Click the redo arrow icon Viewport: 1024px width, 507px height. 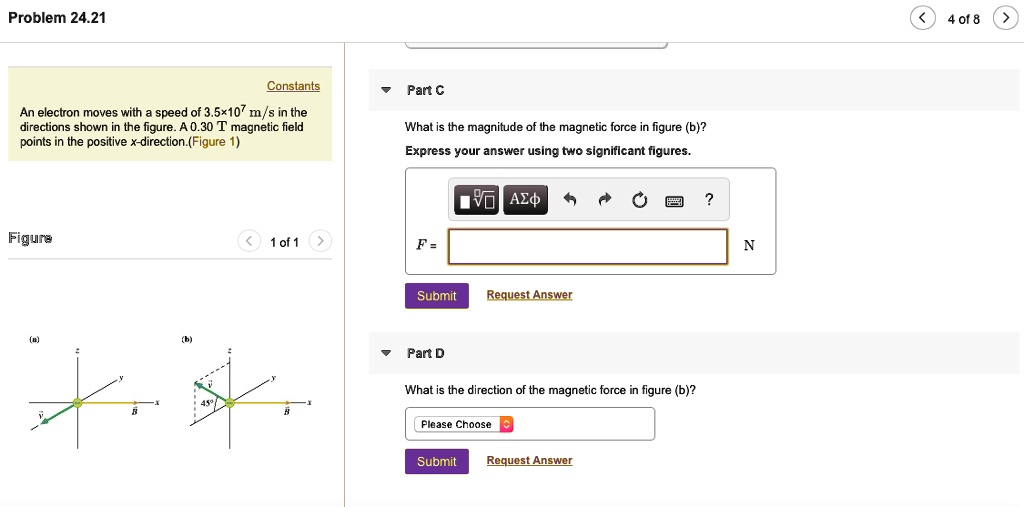click(605, 200)
